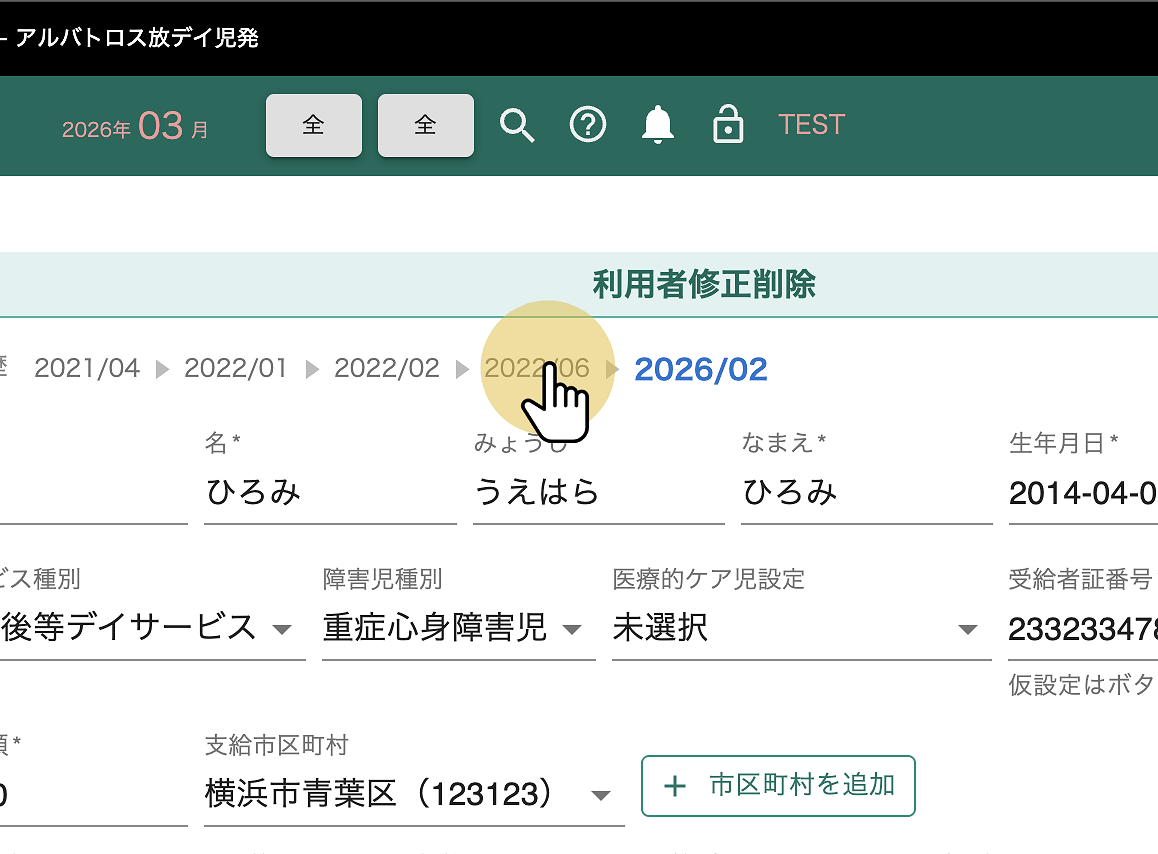Open TEST account label

point(811,125)
